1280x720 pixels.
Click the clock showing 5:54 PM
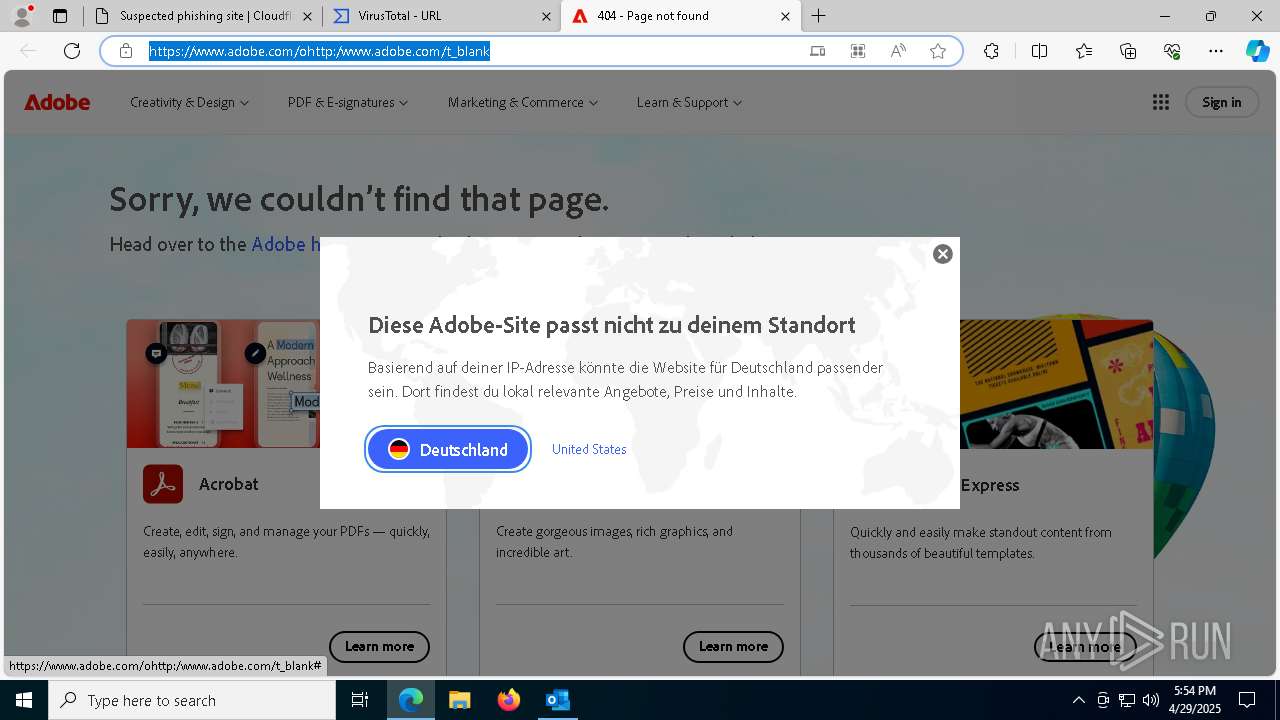coord(1195,700)
